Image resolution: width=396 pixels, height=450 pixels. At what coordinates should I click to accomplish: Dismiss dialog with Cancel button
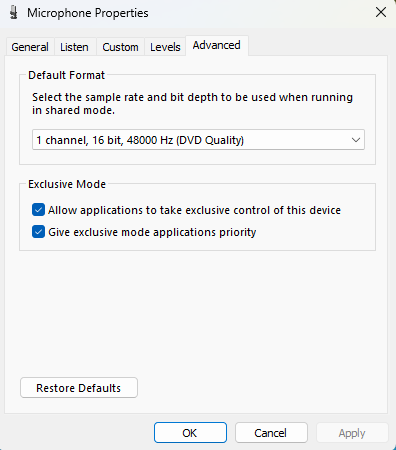(271, 433)
